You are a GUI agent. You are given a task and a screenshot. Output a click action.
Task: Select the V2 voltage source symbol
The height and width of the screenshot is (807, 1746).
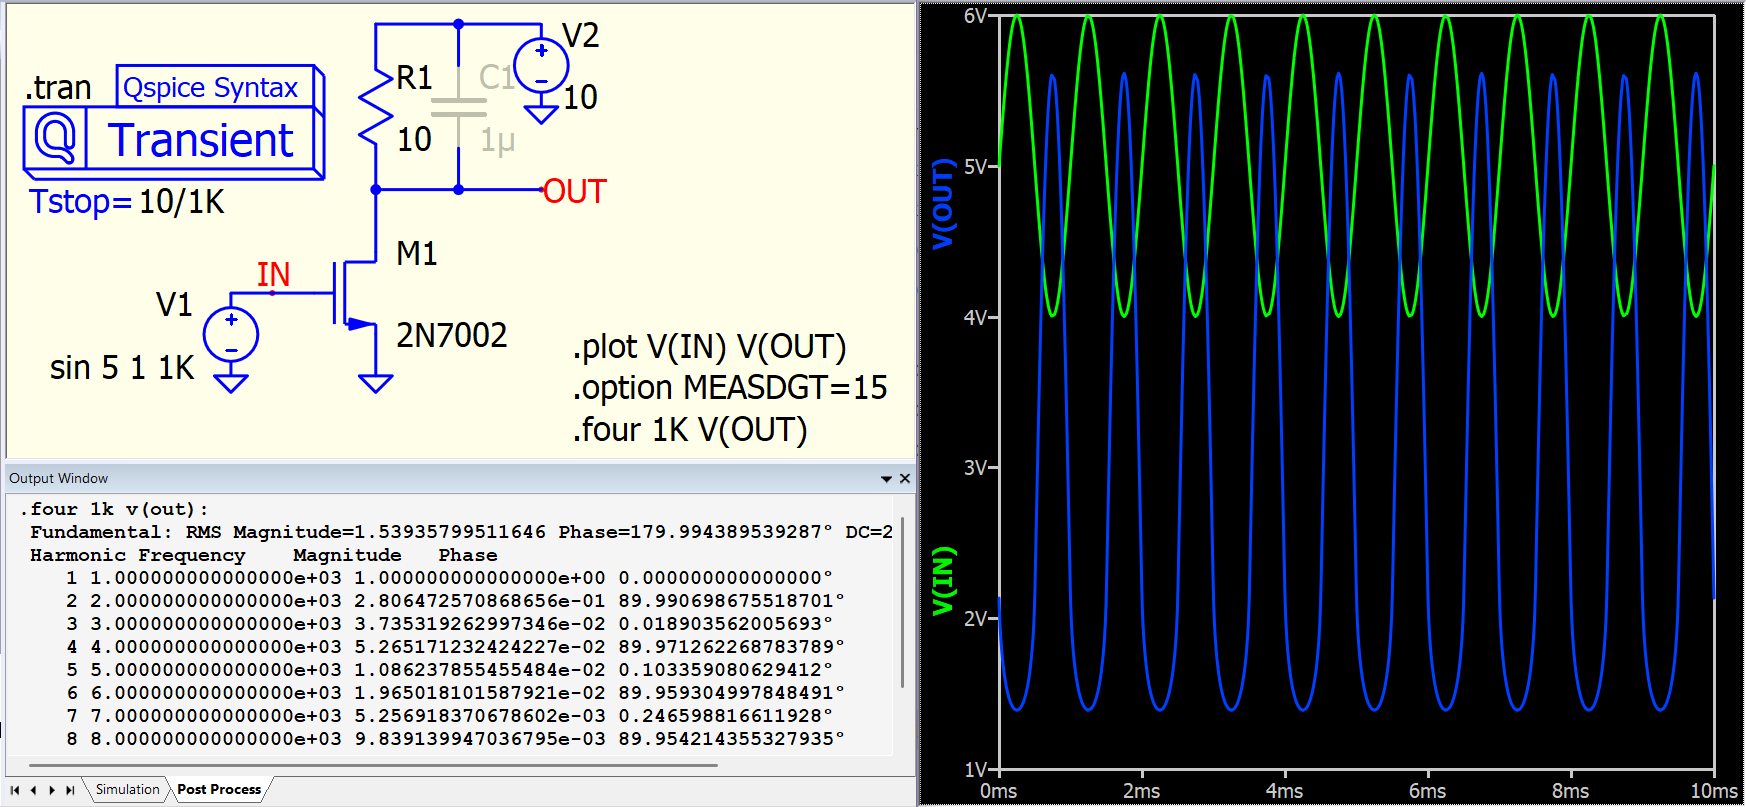541,66
